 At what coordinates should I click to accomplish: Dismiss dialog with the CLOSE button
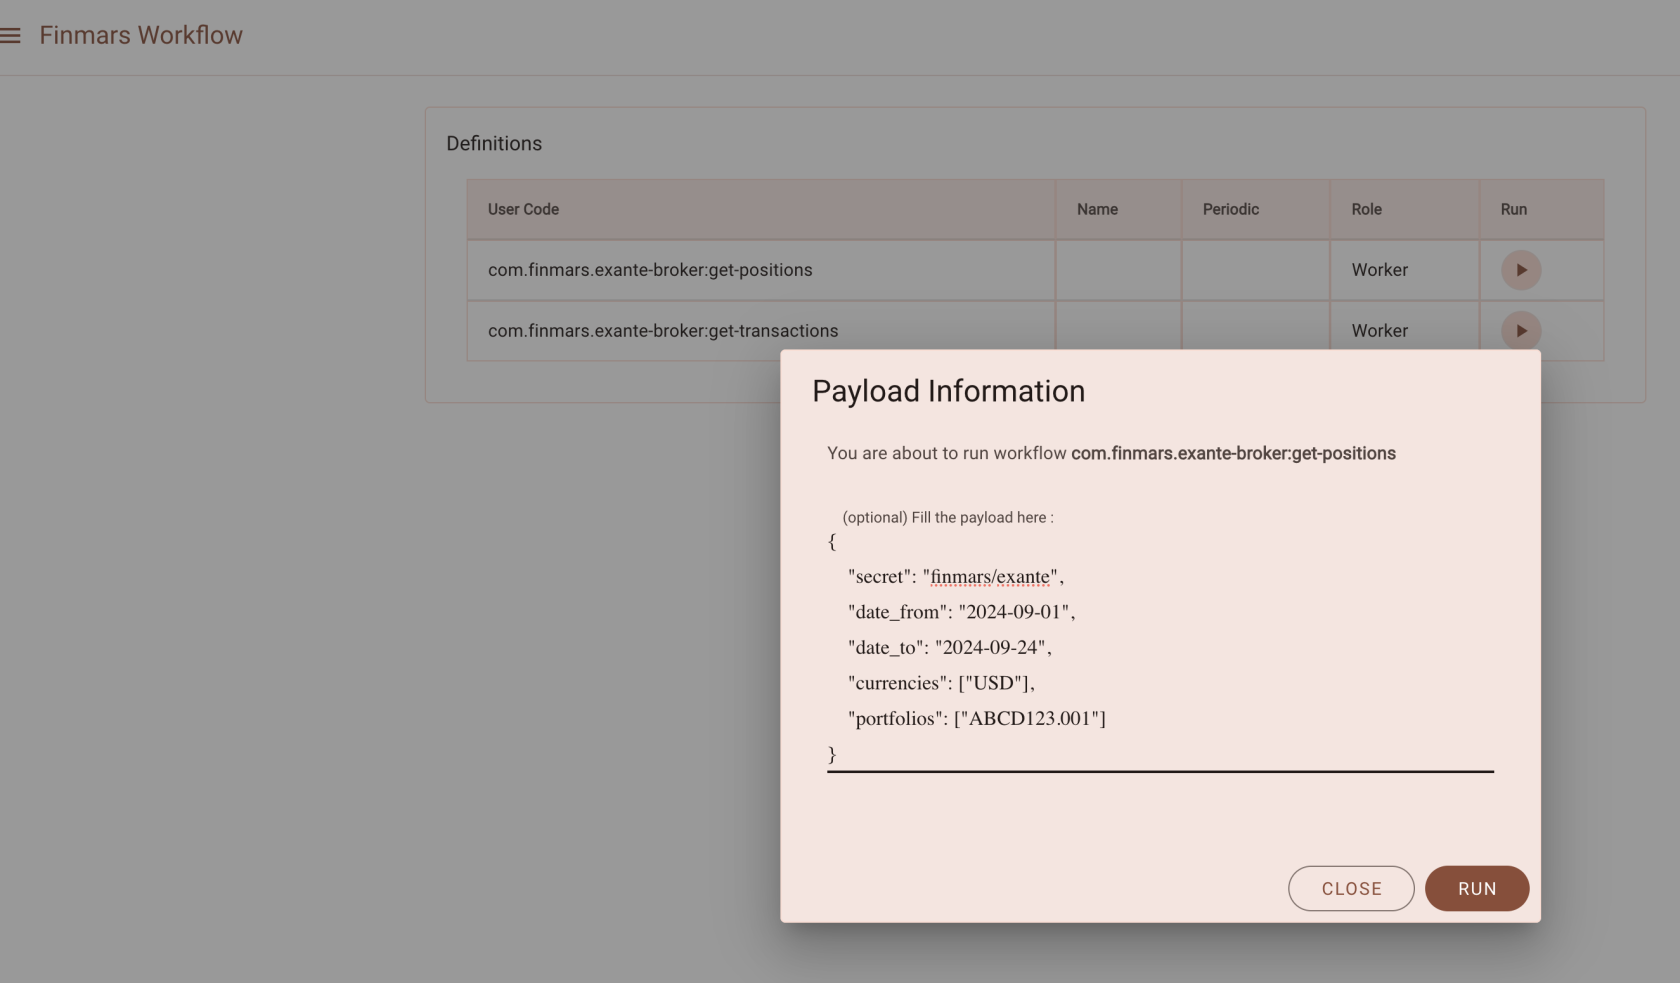click(1350, 888)
